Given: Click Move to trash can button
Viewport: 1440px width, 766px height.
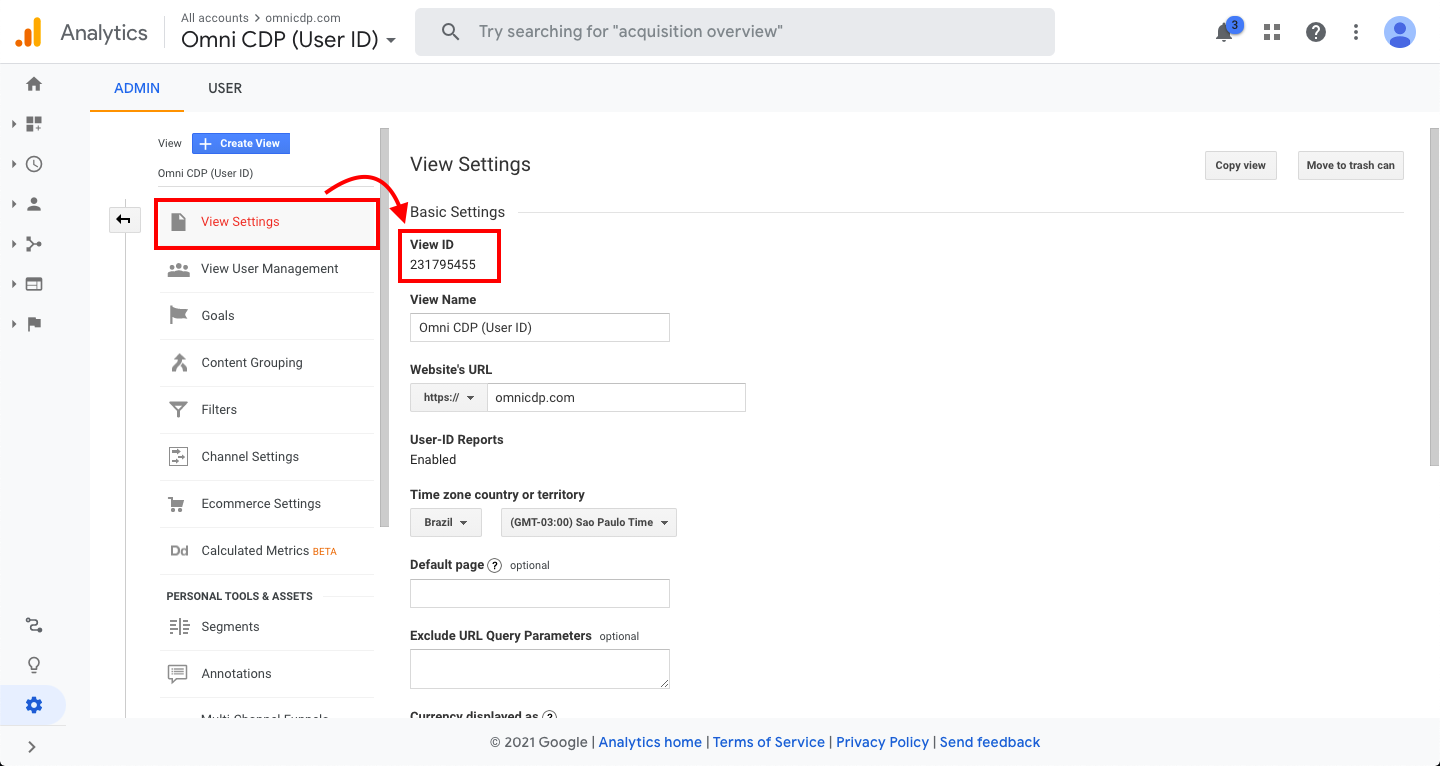Looking at the screenshot, I should pyautogui.click(x=1351, y=165).
